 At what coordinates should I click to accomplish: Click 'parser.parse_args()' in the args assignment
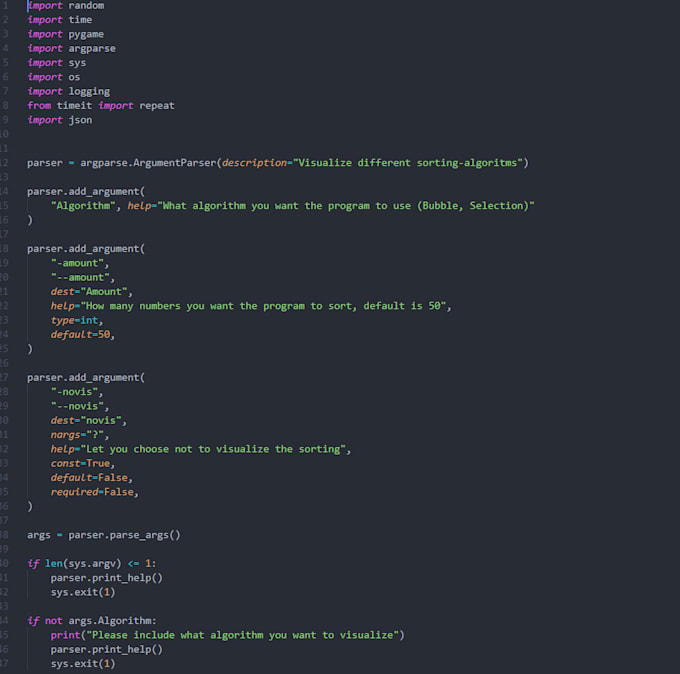124,535
